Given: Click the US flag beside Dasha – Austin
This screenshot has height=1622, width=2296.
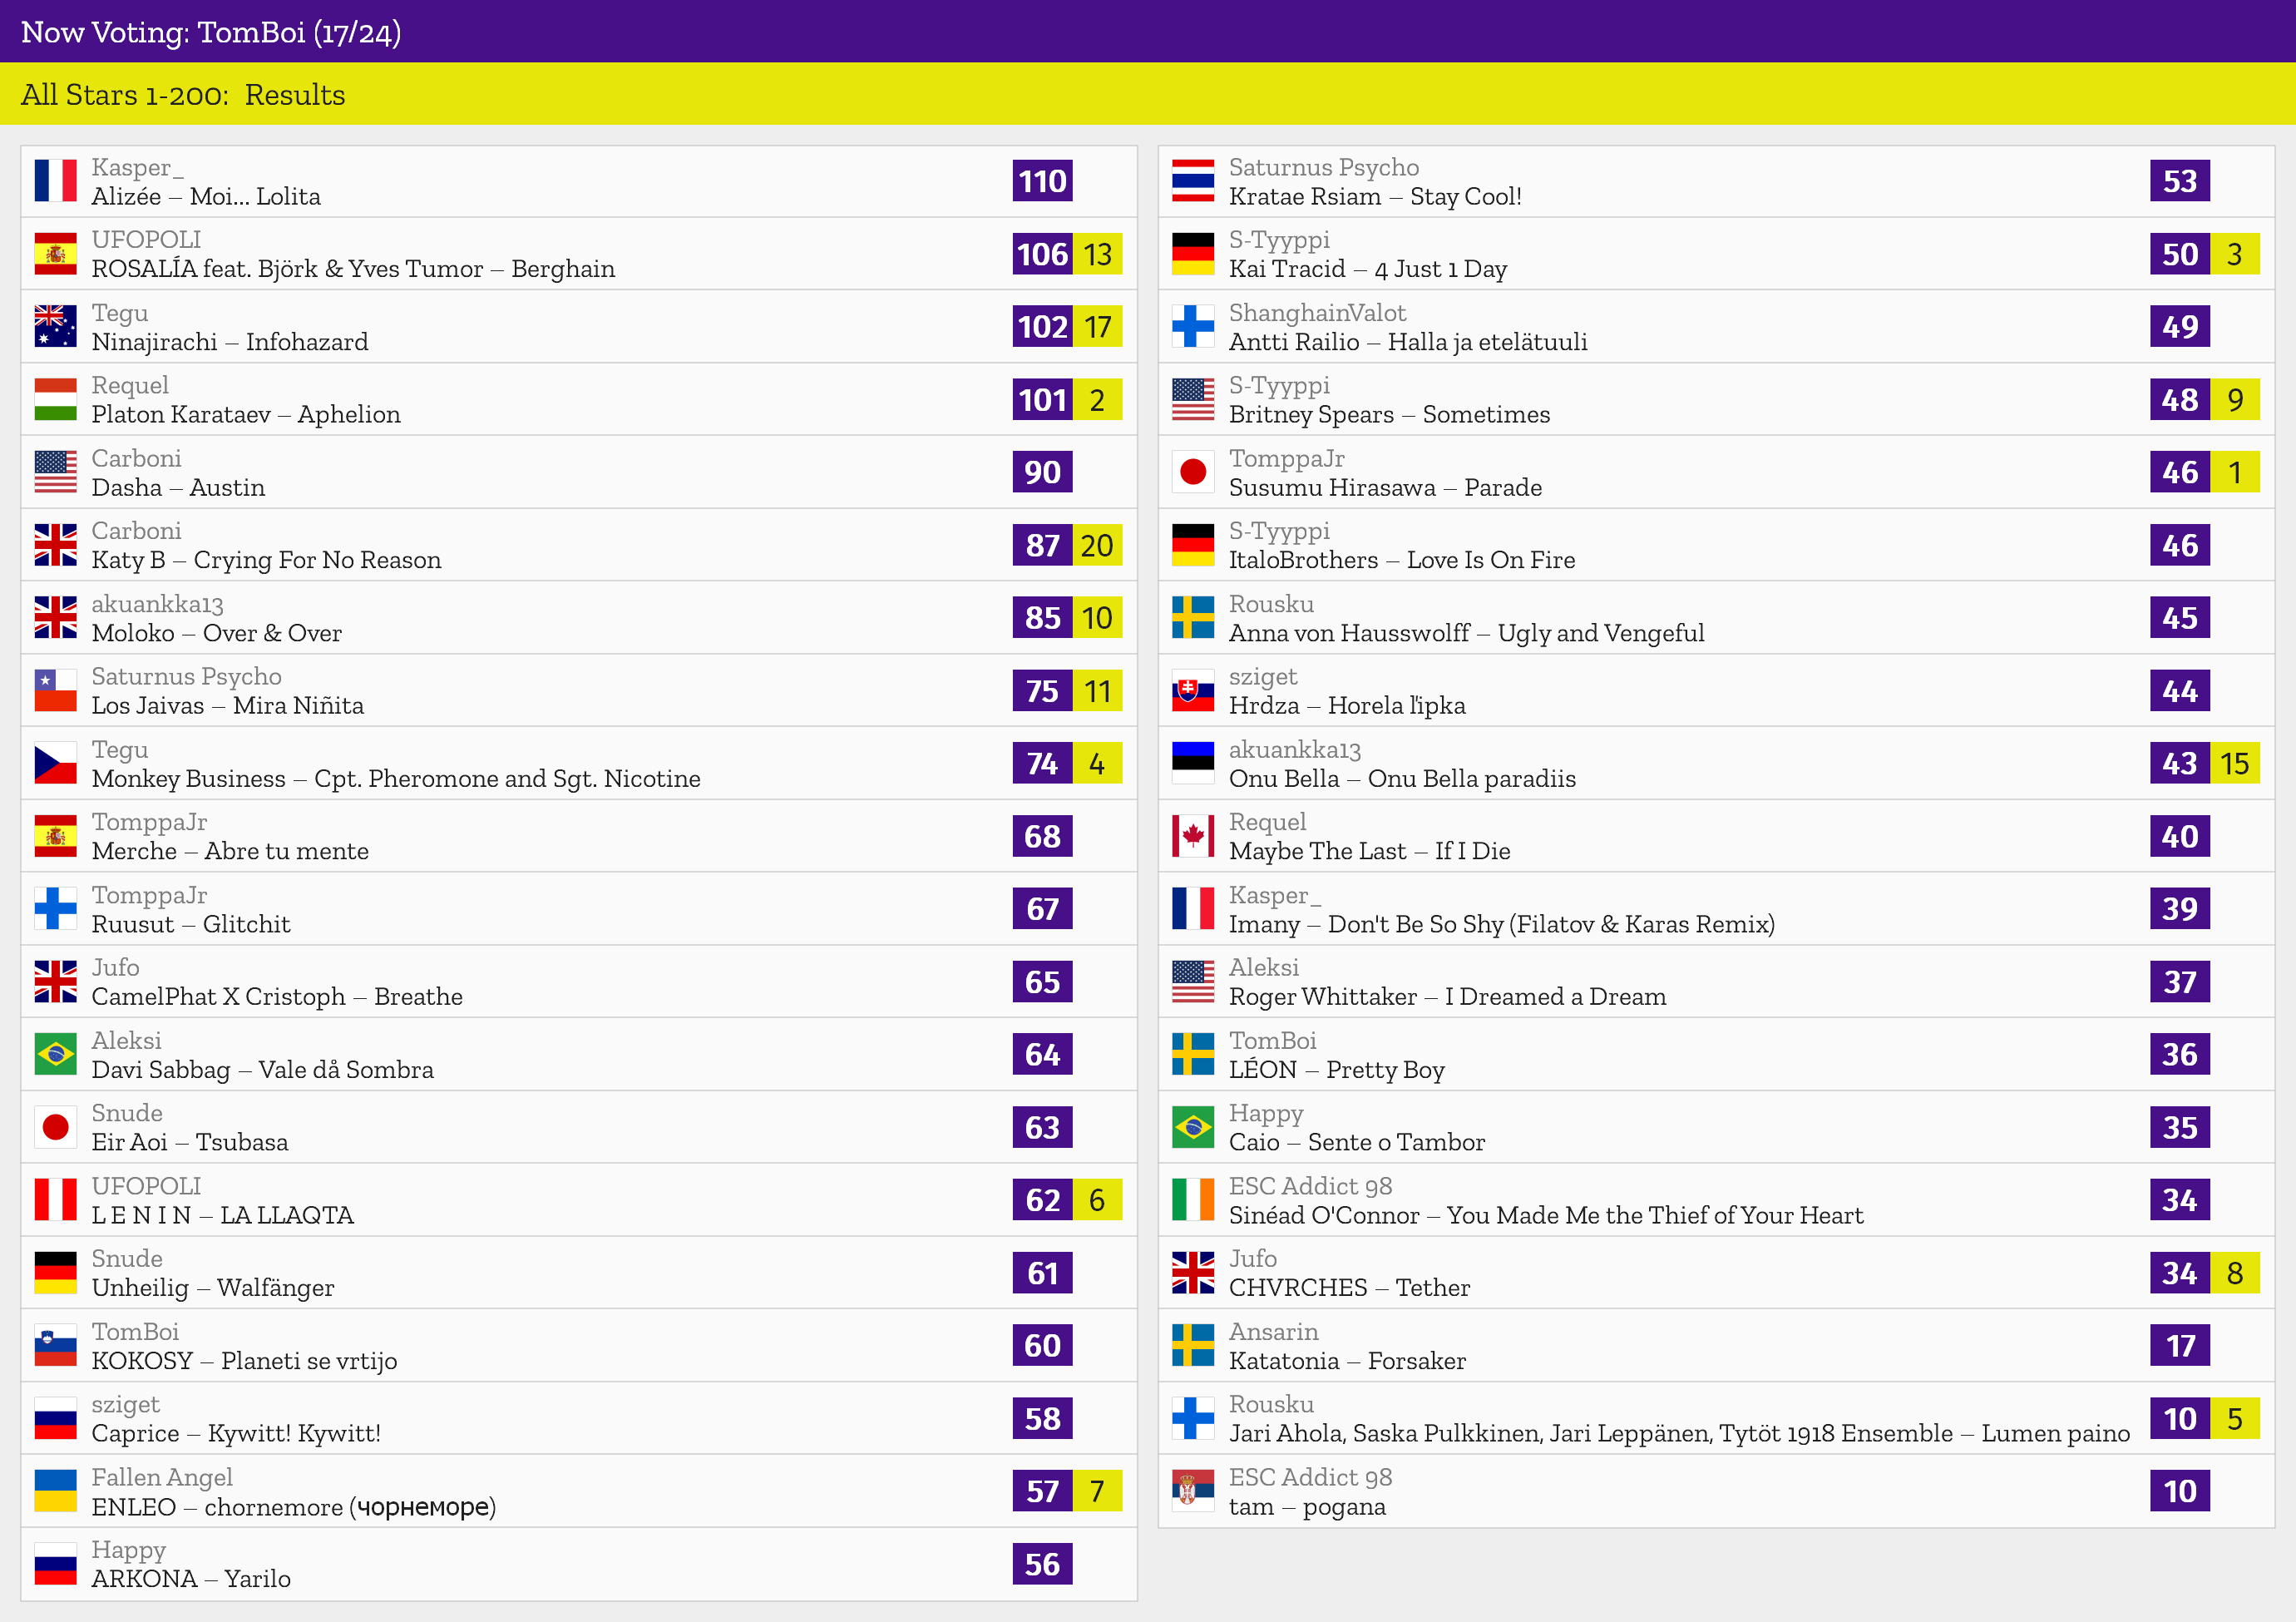Looking at the screenshot, I should [55, 472].
